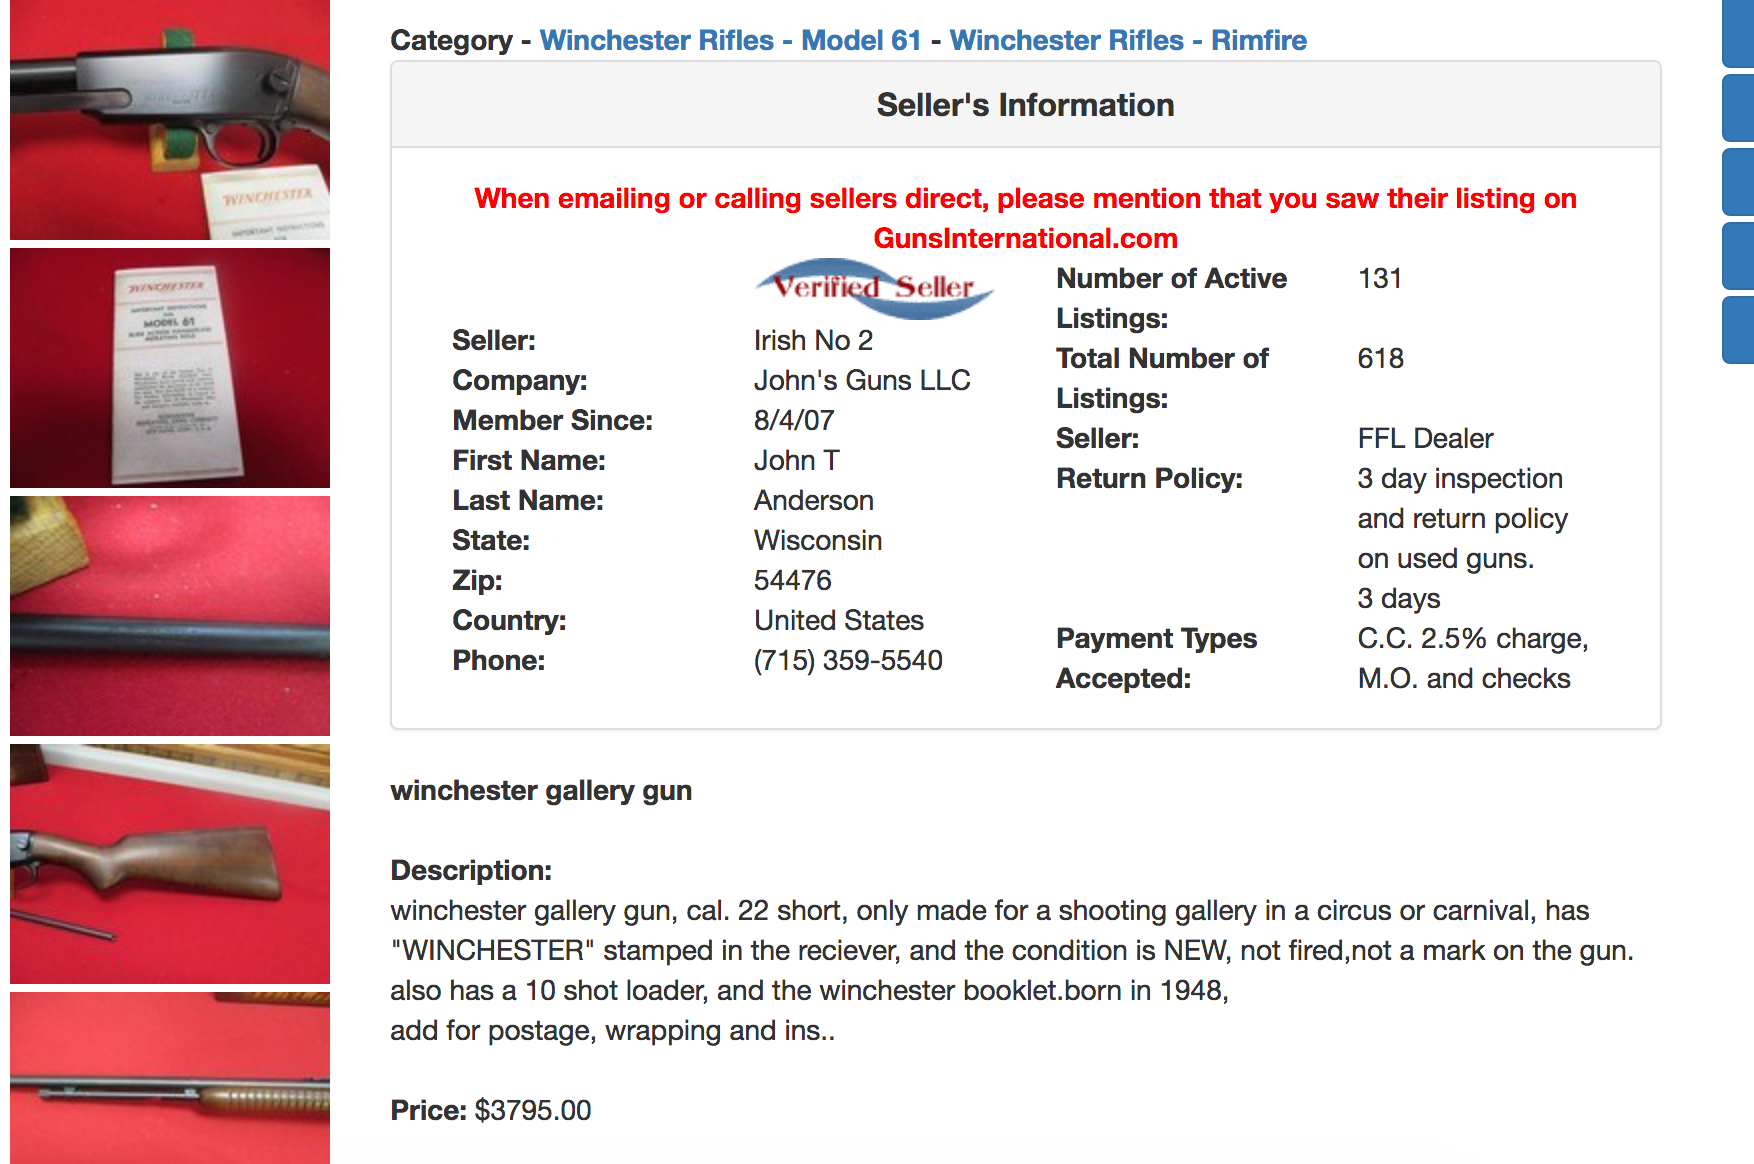
Task: View the rifle receiver thumbnail photo
Action: [170, 120]
